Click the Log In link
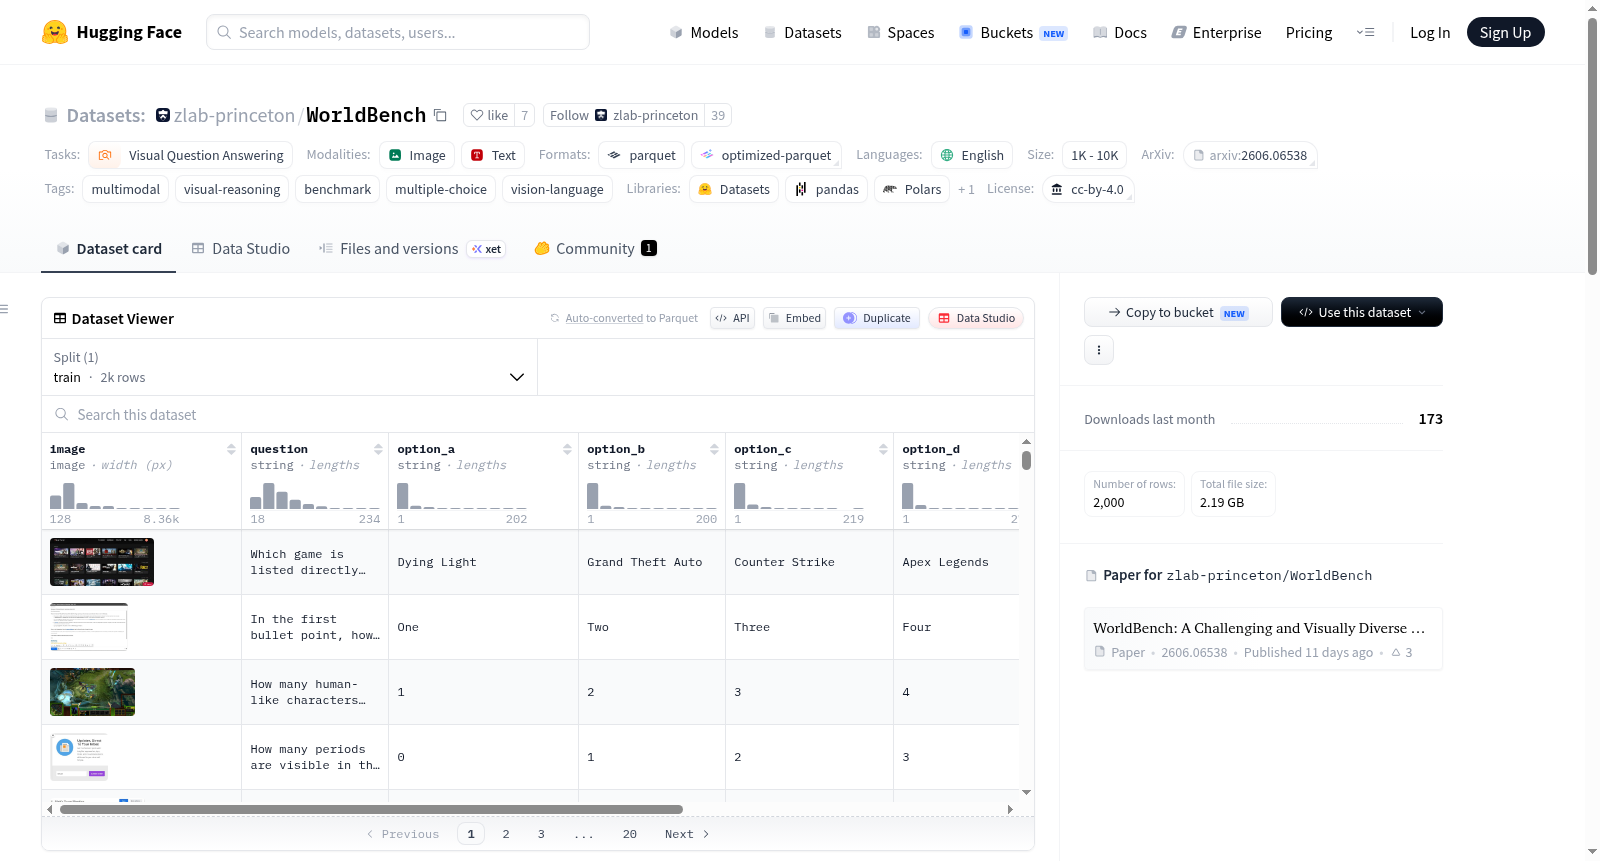This screenshot has width=1600, height=861. tap(1430, 32)
